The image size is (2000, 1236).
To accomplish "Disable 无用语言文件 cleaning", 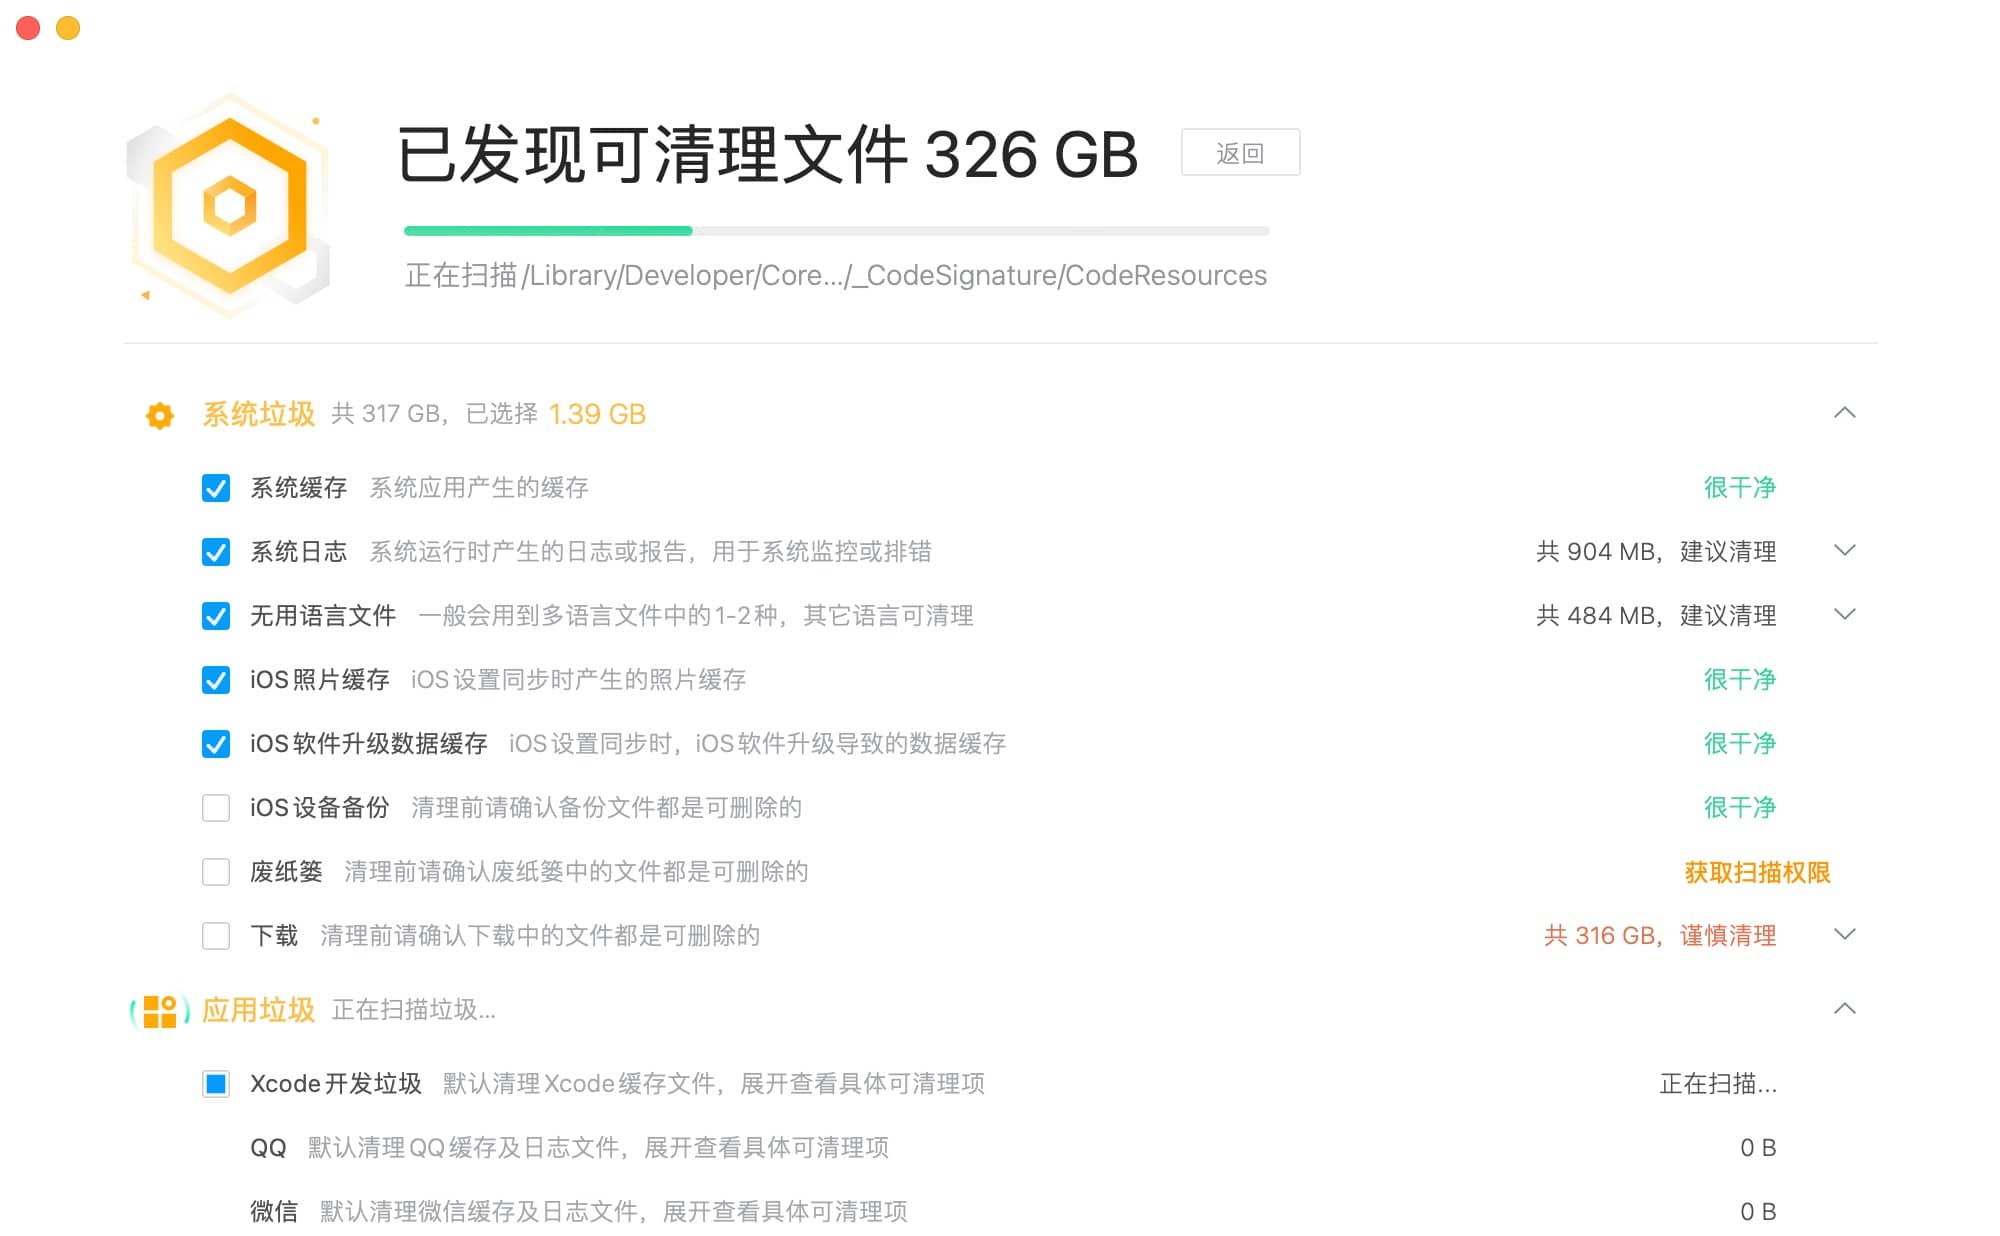I will [216, 615].
